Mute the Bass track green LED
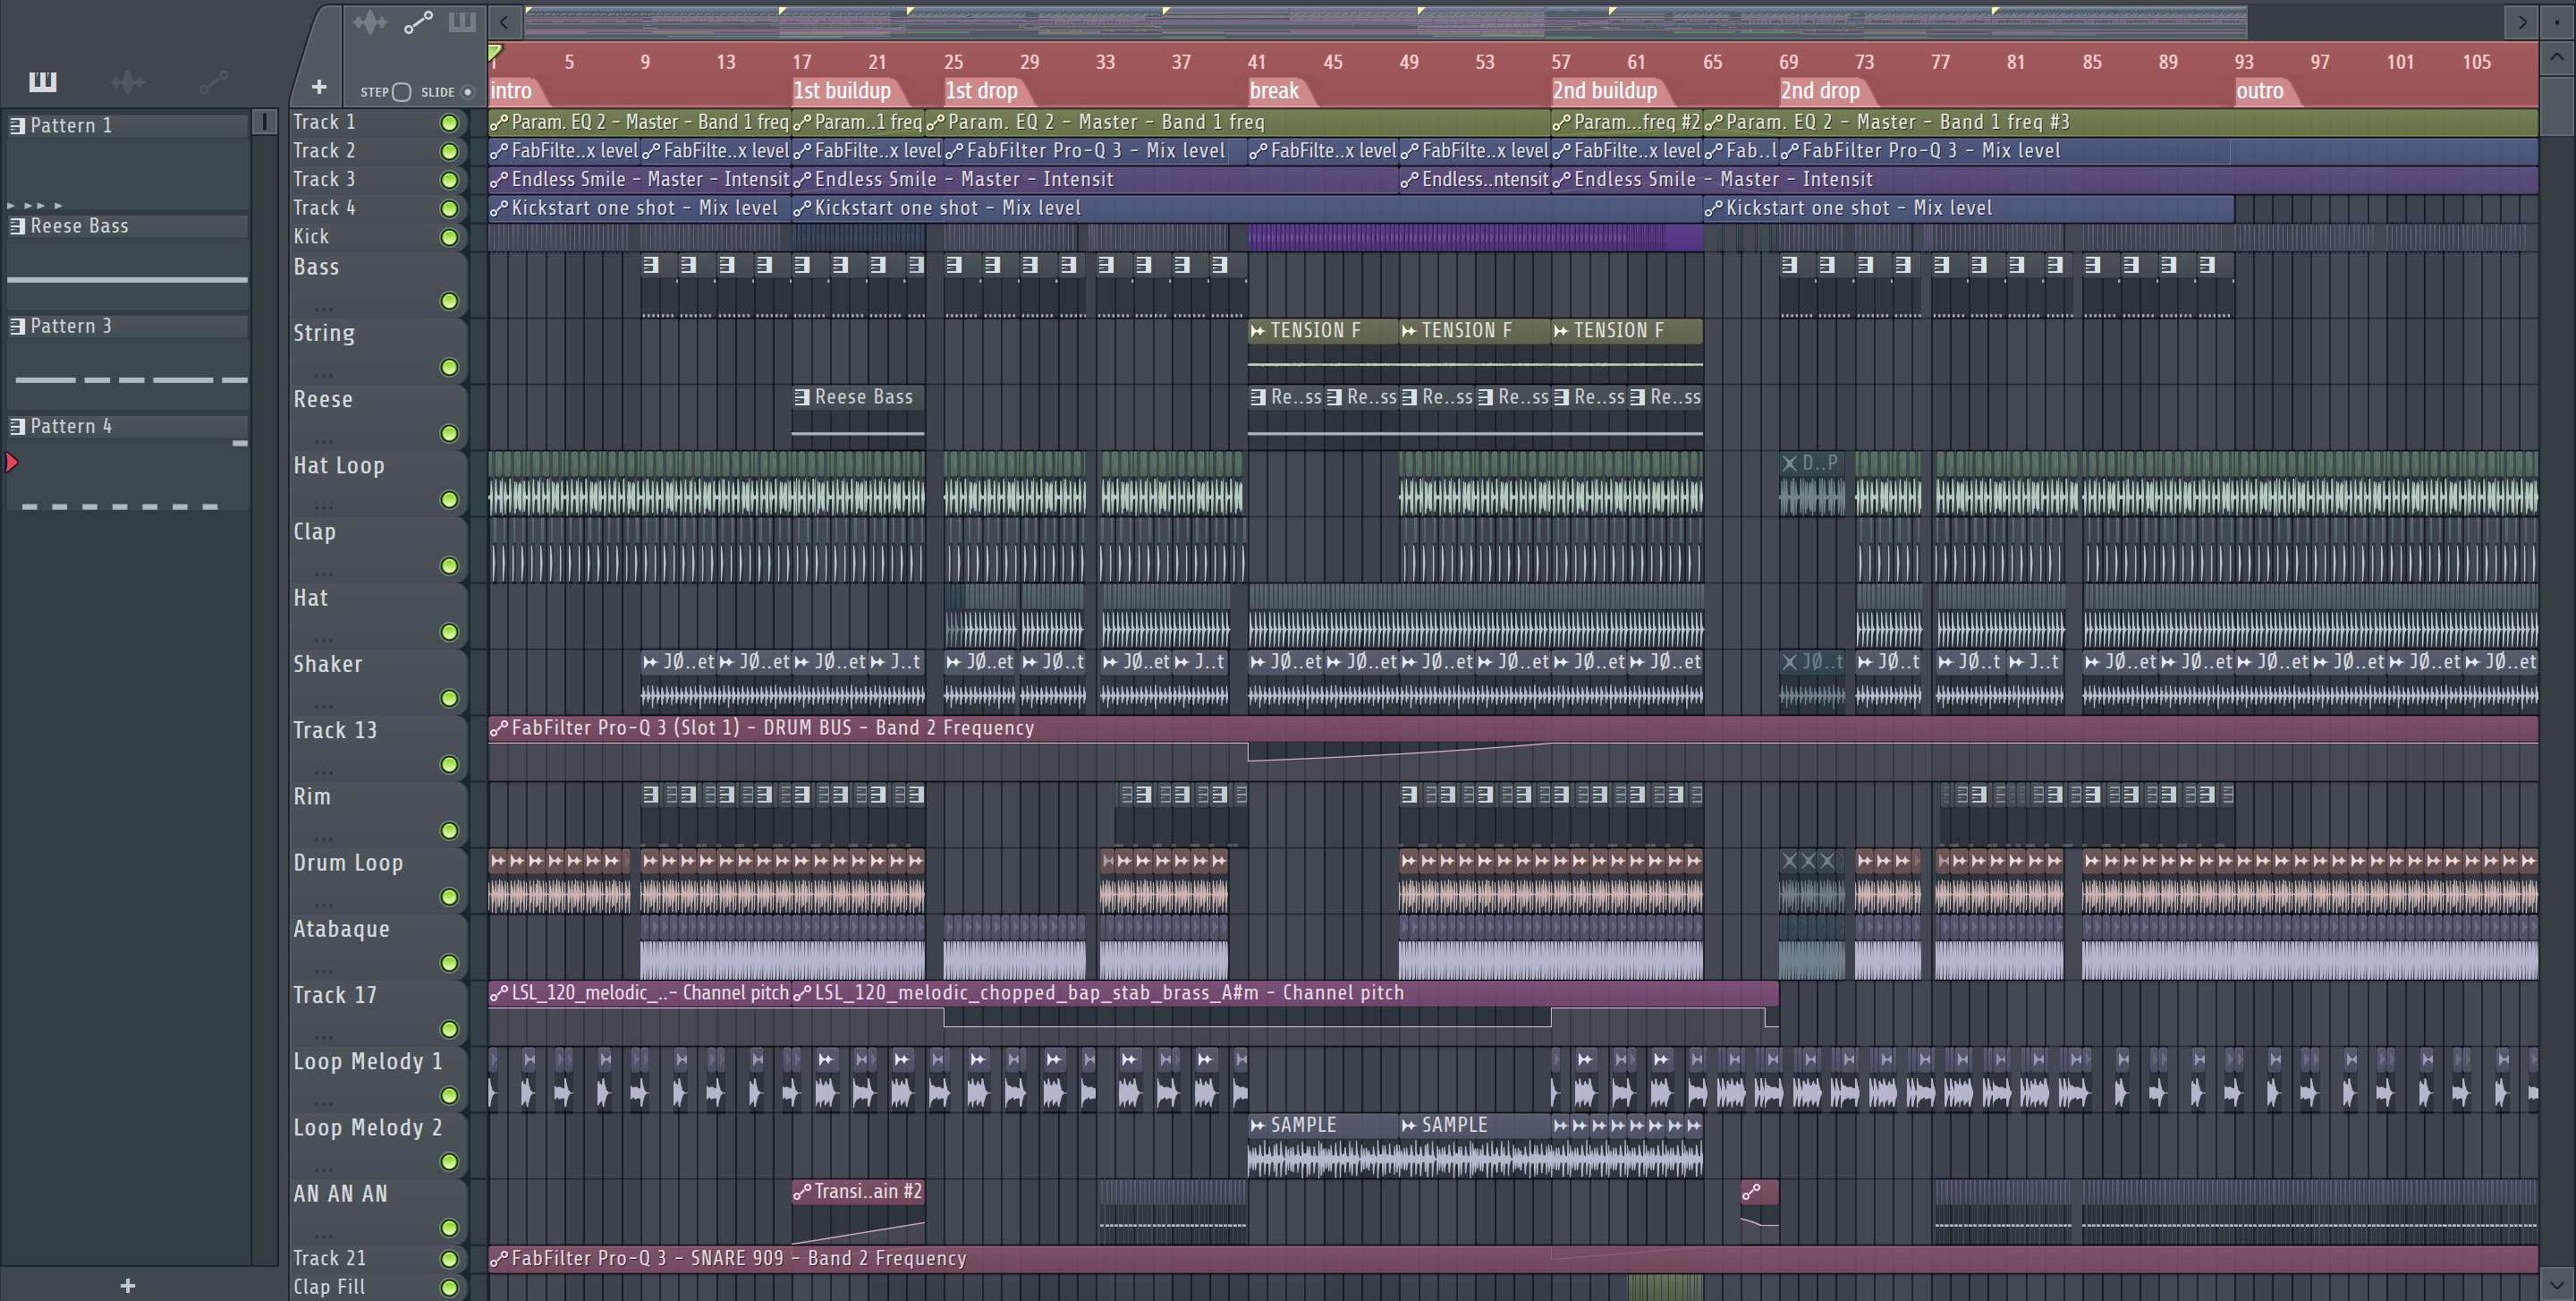The image size is (2576, 1301). [x=450, y=302]
